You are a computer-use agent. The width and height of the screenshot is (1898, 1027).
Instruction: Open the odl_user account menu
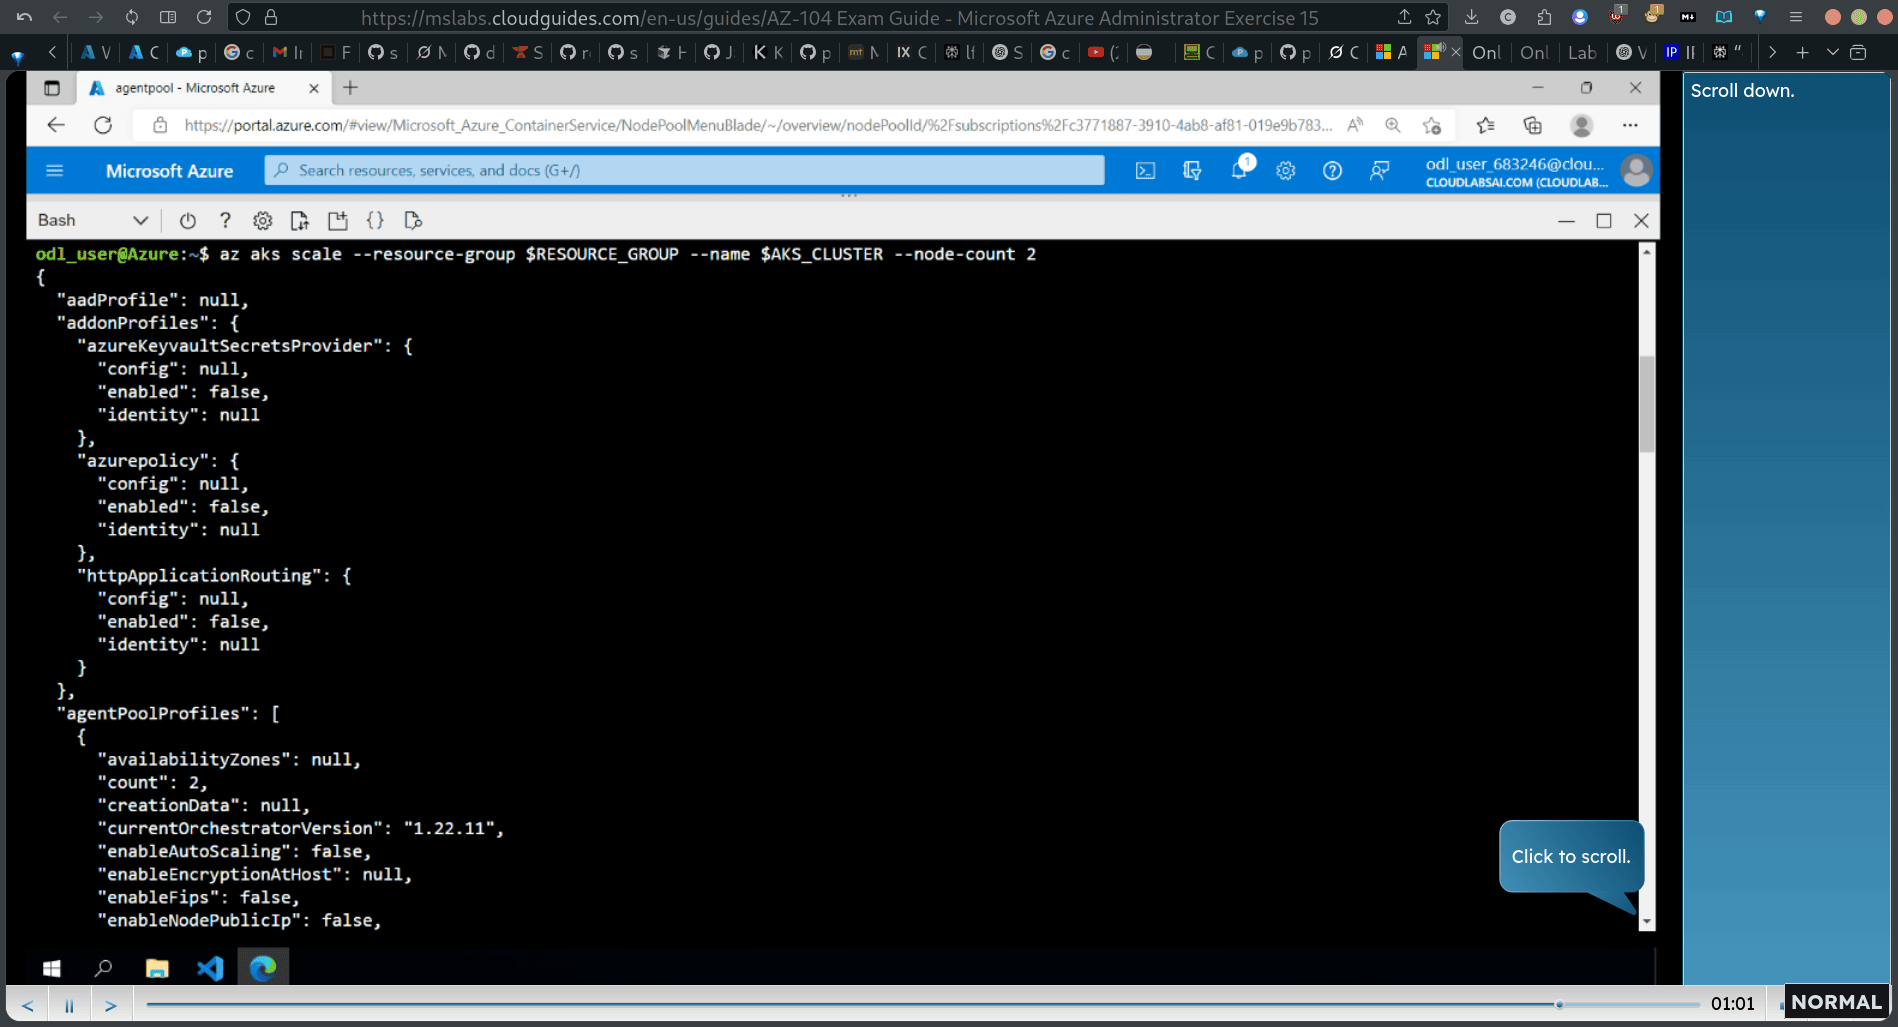1537,171
